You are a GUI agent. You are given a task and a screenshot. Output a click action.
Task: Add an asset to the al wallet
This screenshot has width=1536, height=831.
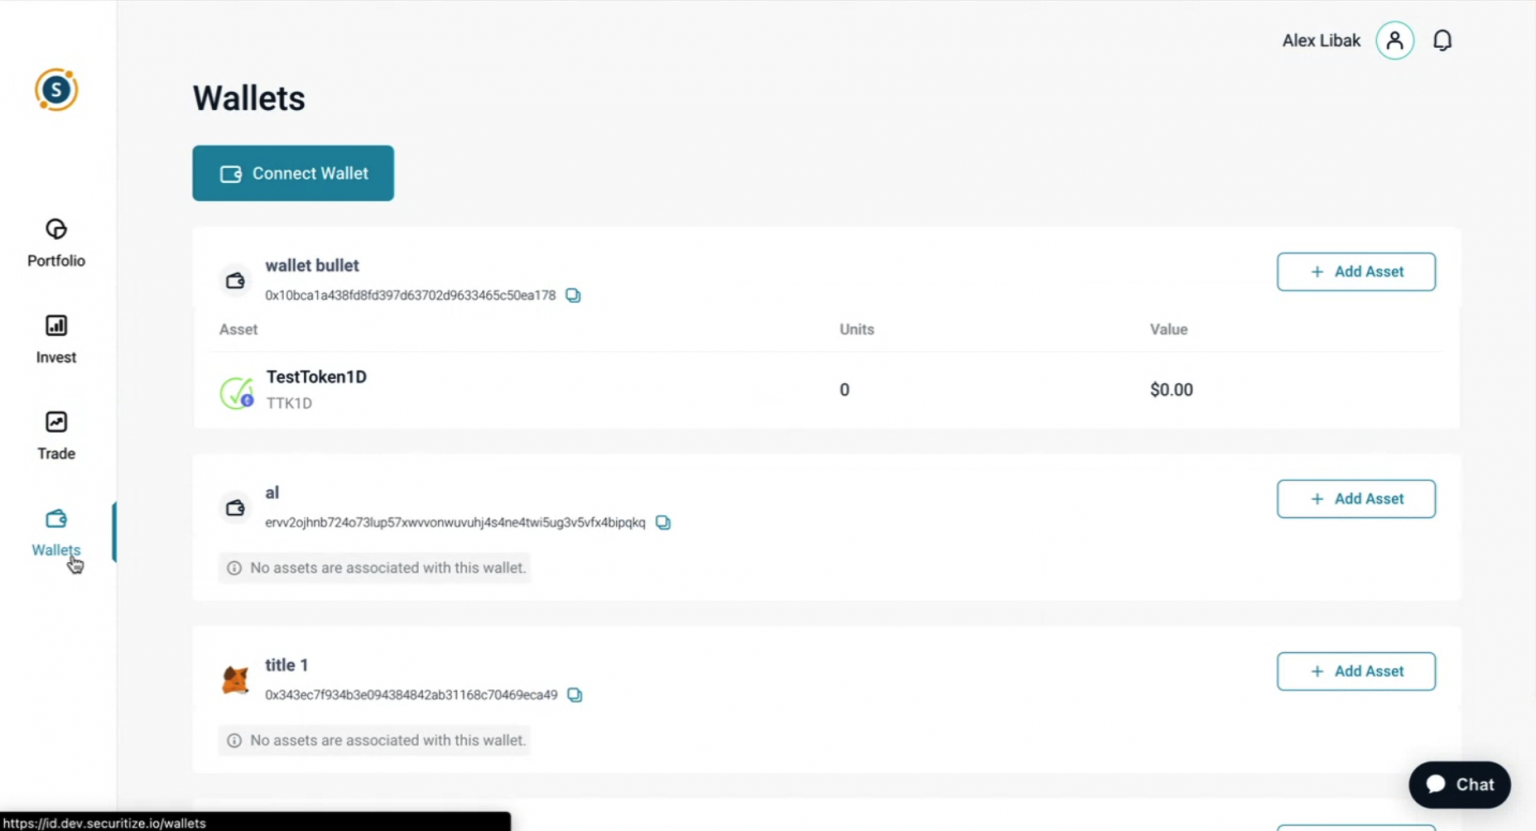[x=1356, y=498]
